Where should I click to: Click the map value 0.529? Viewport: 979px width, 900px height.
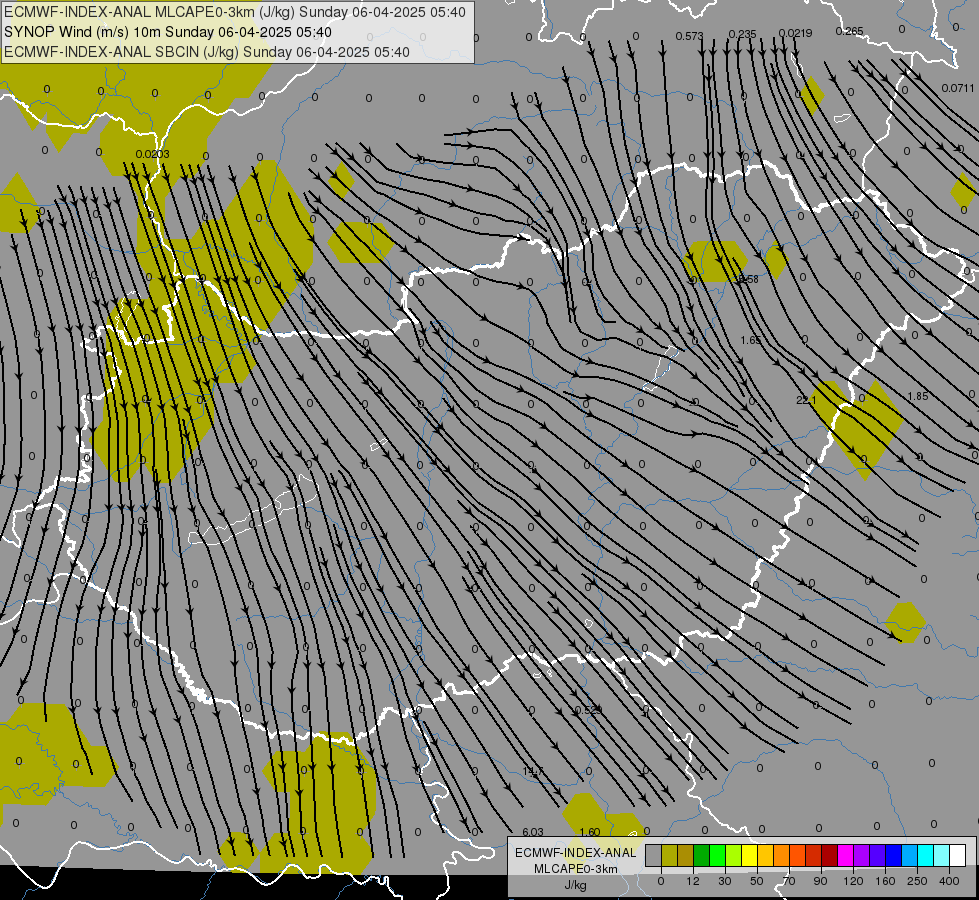point(588,710)
